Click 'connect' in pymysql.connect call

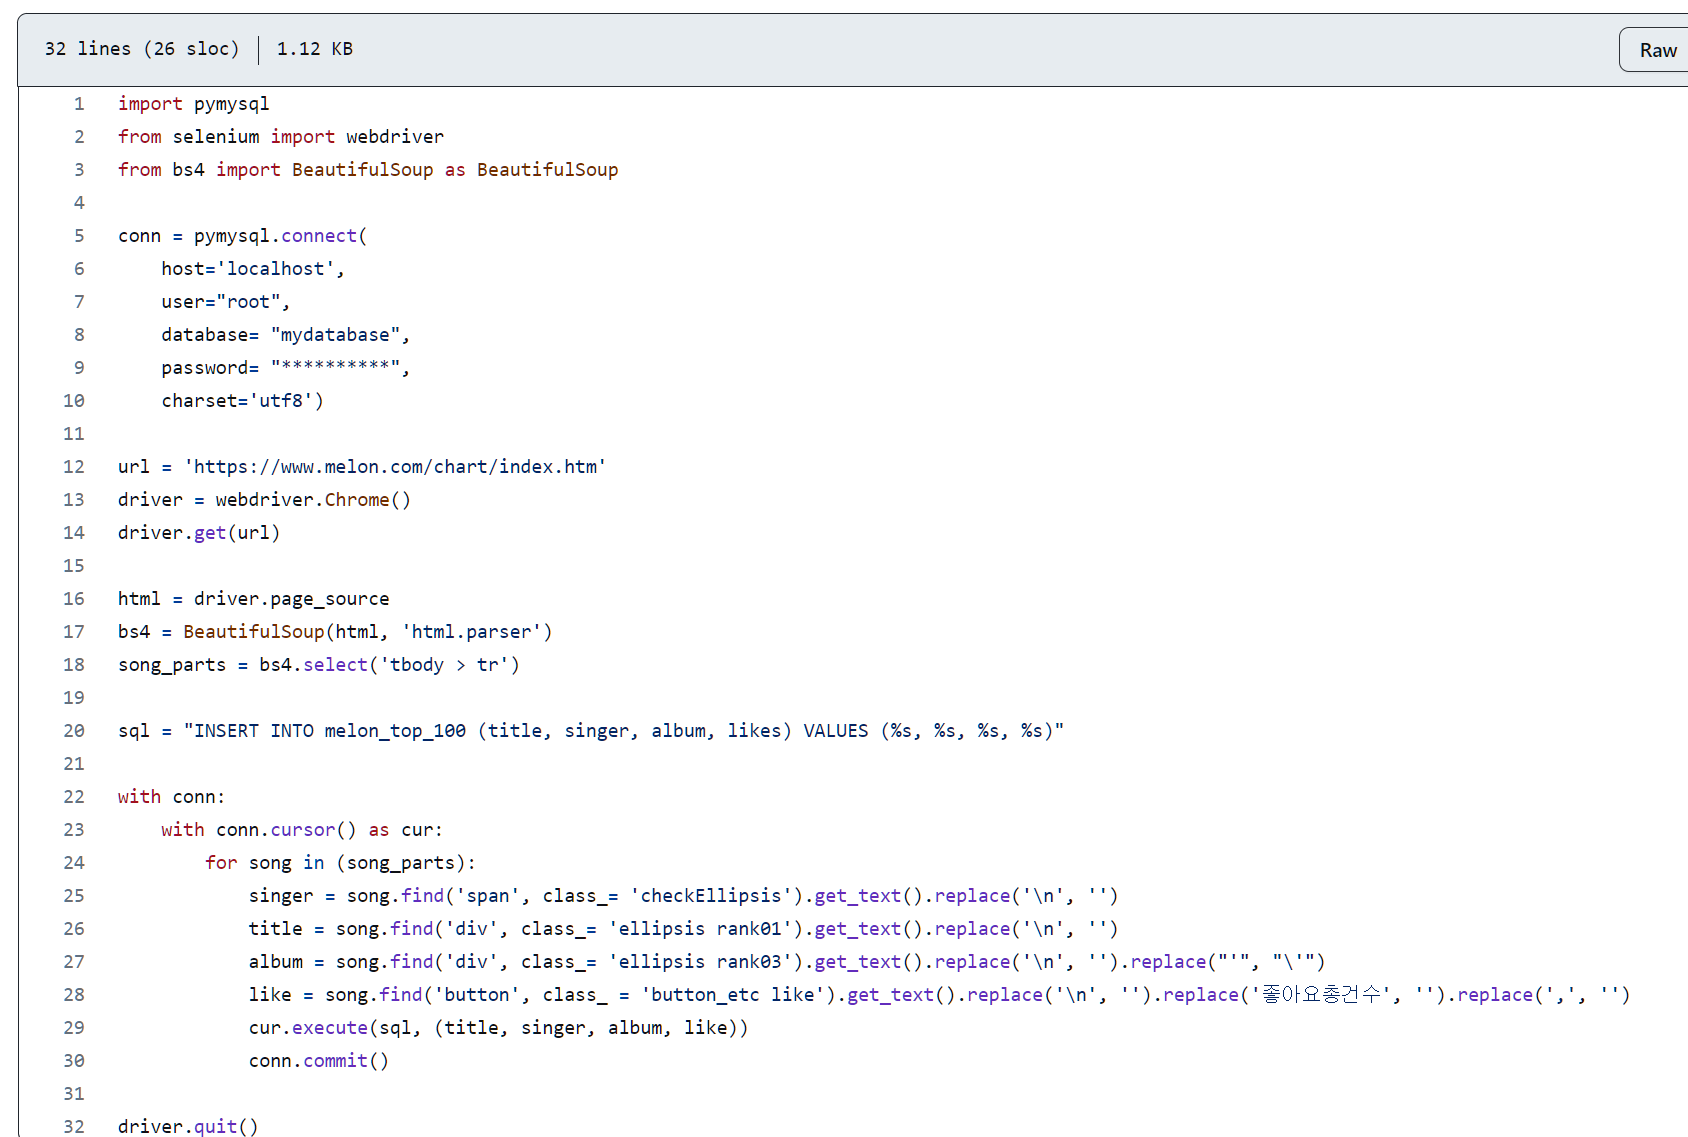pos(319,236)
